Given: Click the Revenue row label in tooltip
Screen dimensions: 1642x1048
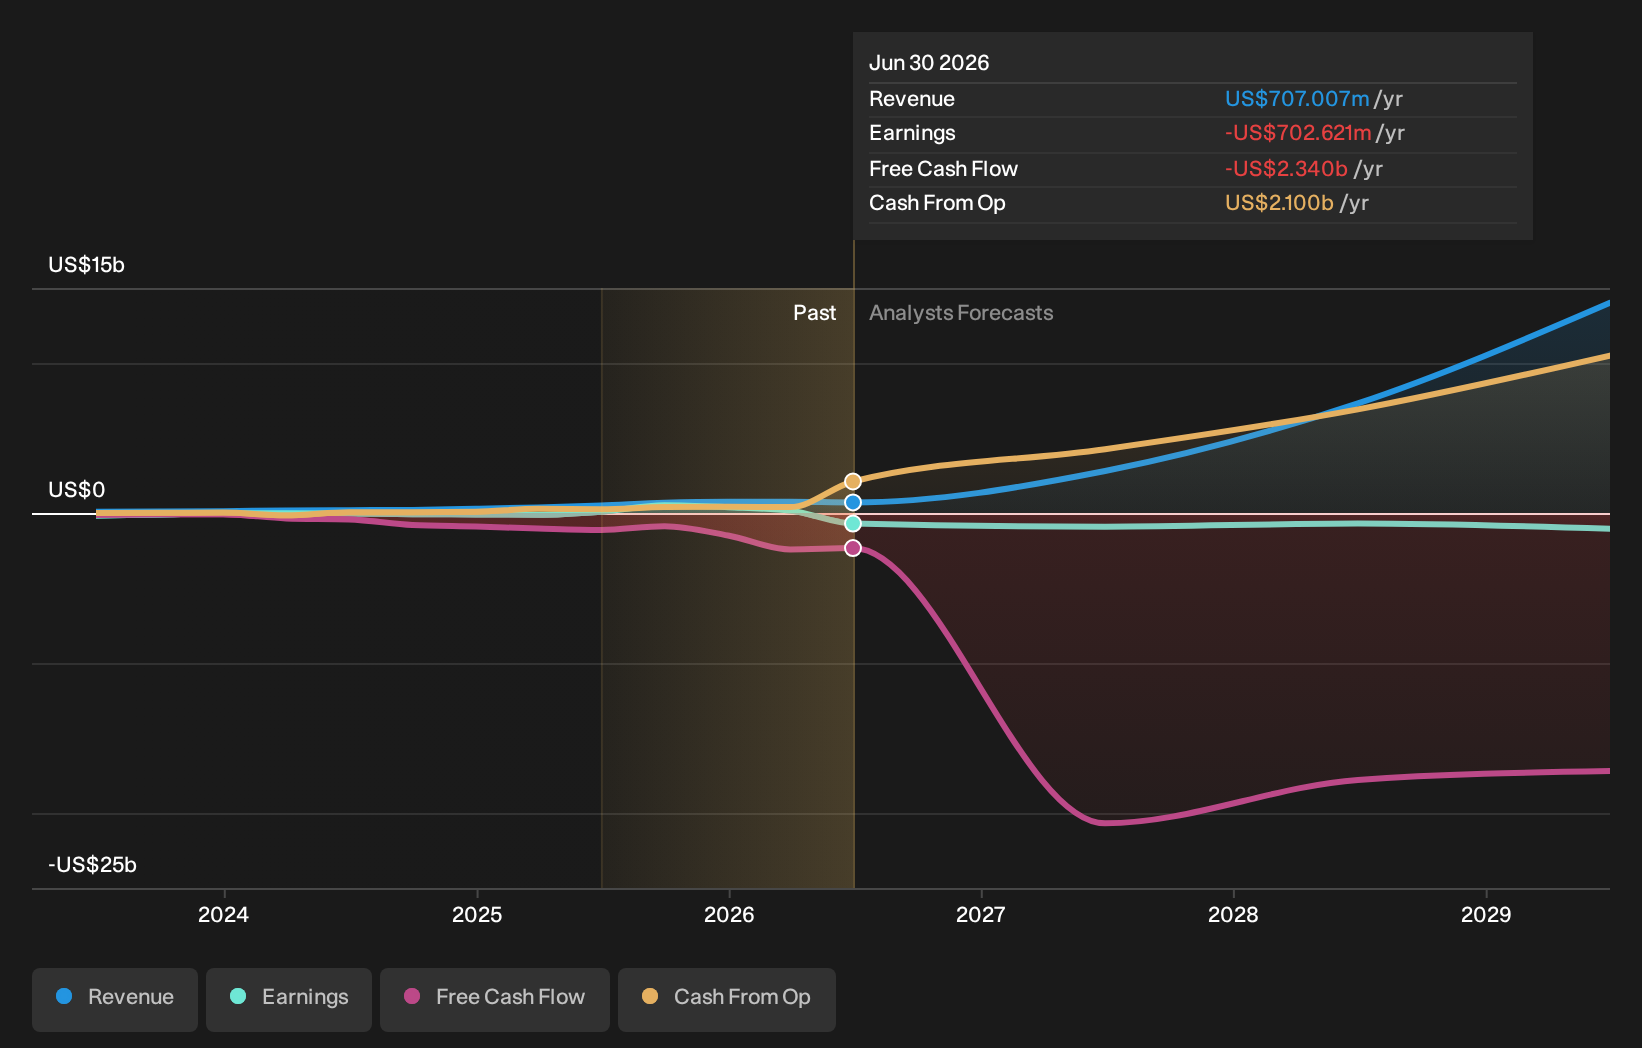Looking at the screenshot, I should [912, 99].
